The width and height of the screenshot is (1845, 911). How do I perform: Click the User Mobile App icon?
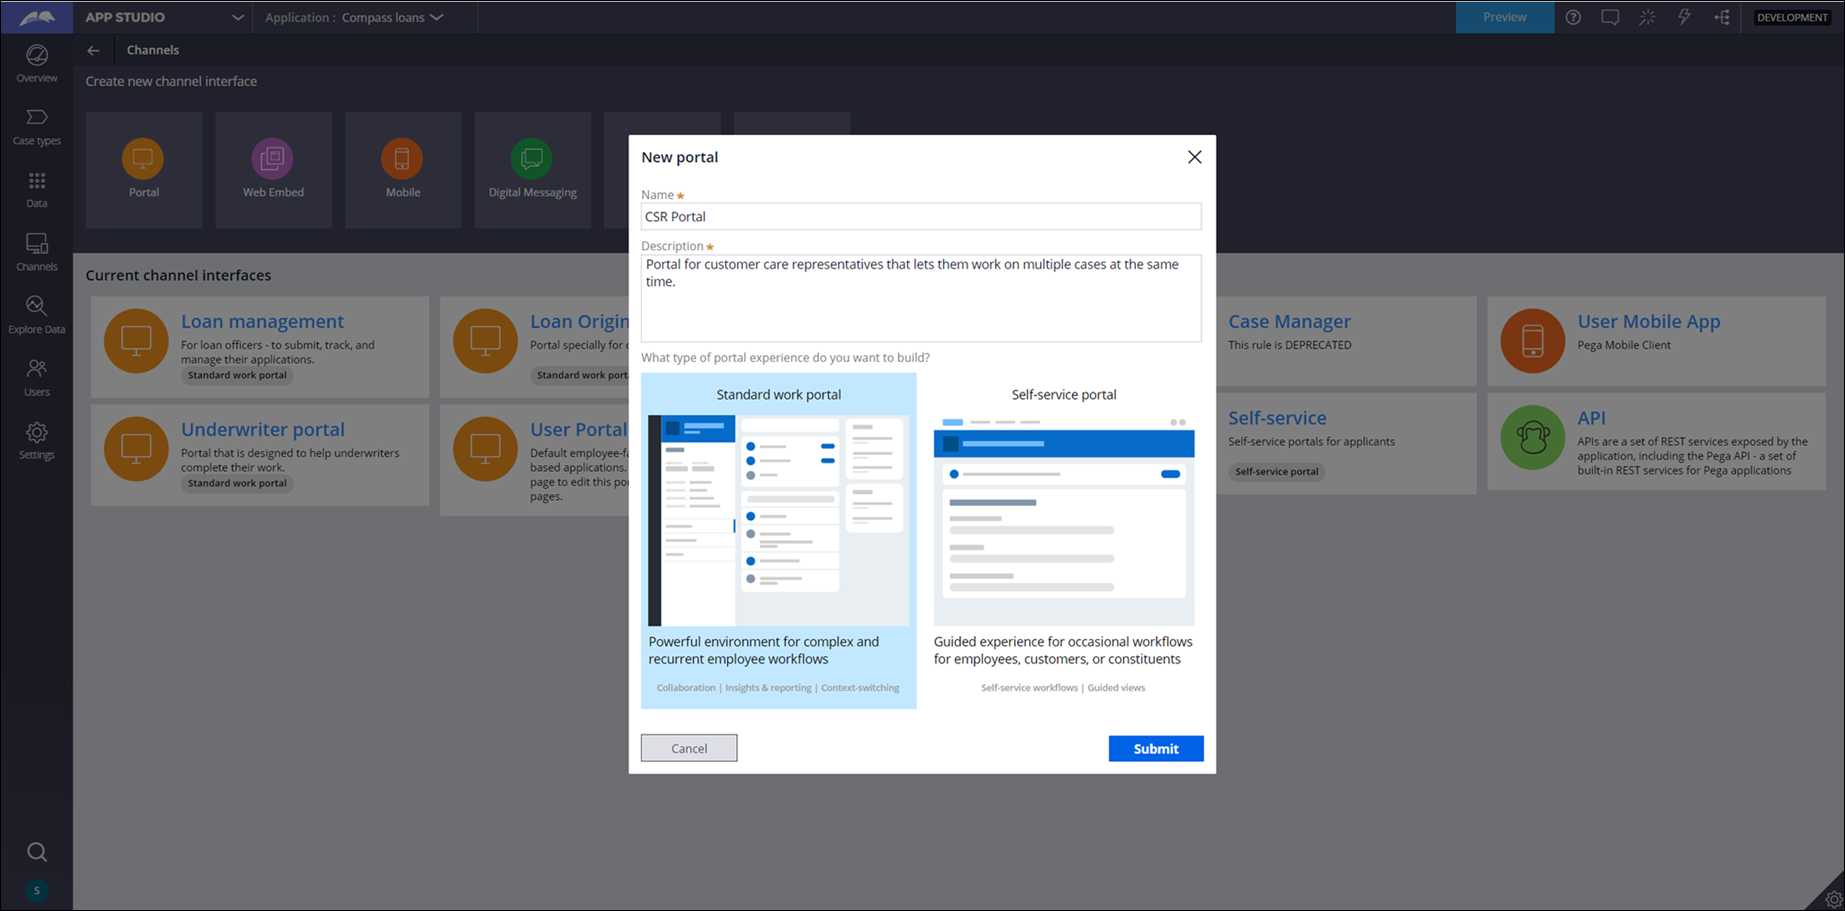[1532, 341]
